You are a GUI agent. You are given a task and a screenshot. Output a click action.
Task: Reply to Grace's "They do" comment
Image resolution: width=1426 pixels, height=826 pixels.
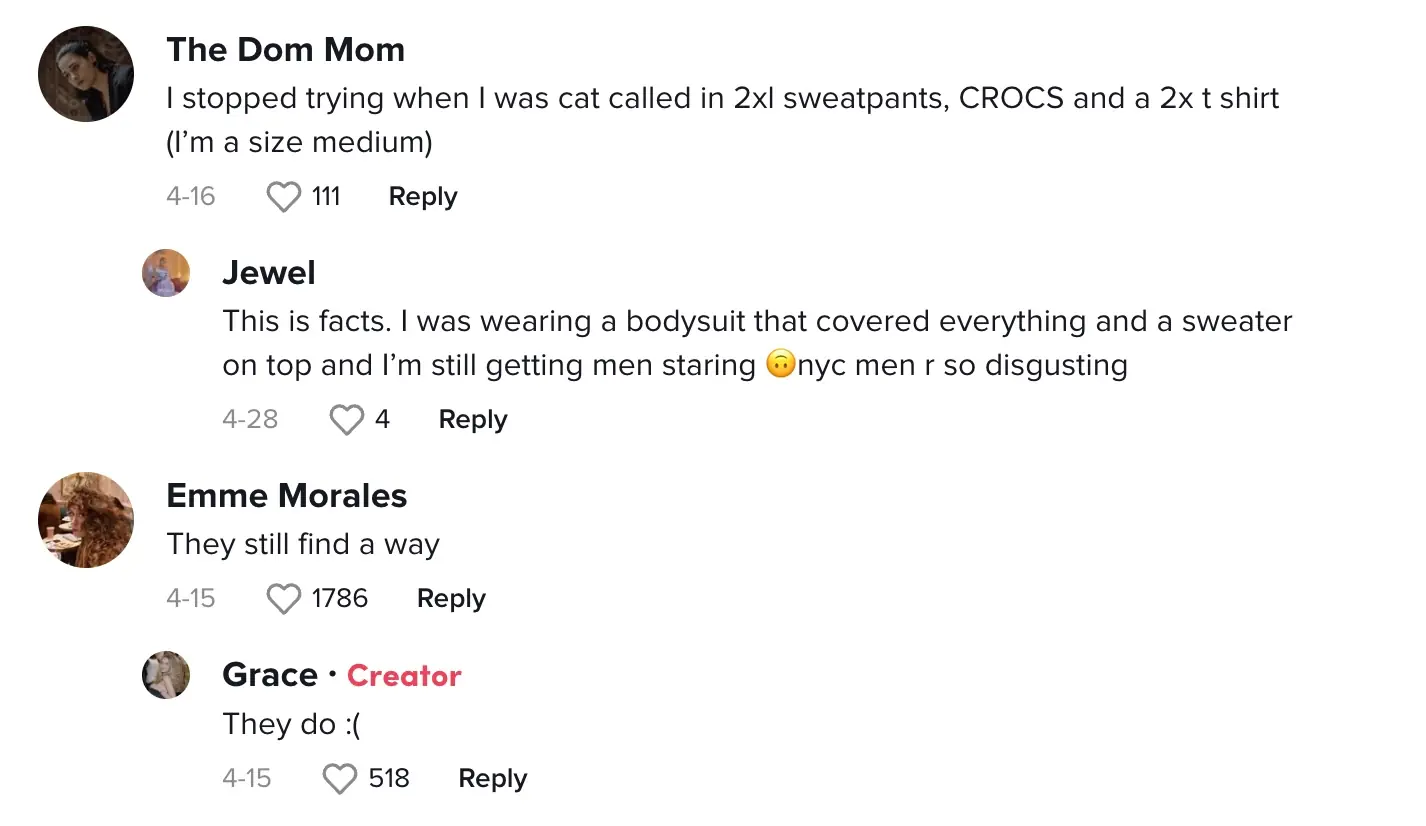coord(492,779)
